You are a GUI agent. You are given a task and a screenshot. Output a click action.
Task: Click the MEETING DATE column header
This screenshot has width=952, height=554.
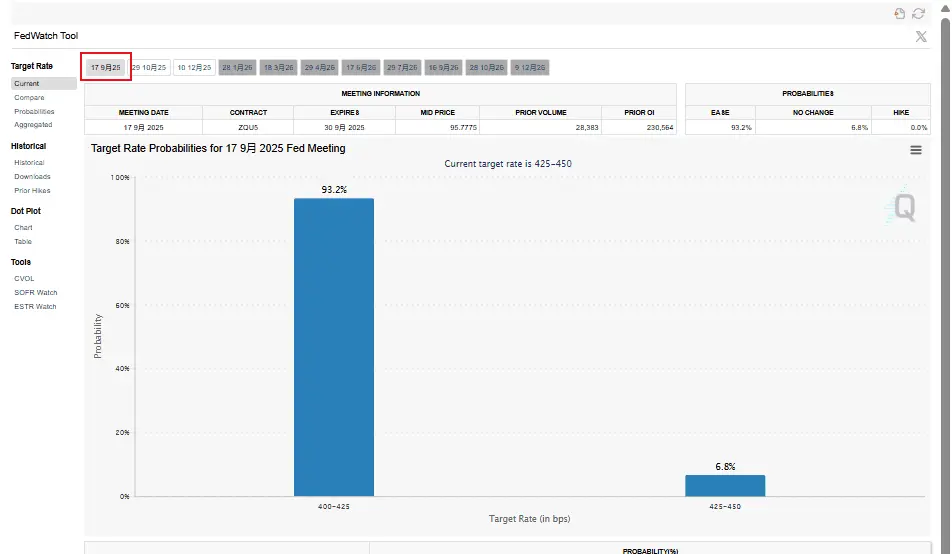coord(143,112)
